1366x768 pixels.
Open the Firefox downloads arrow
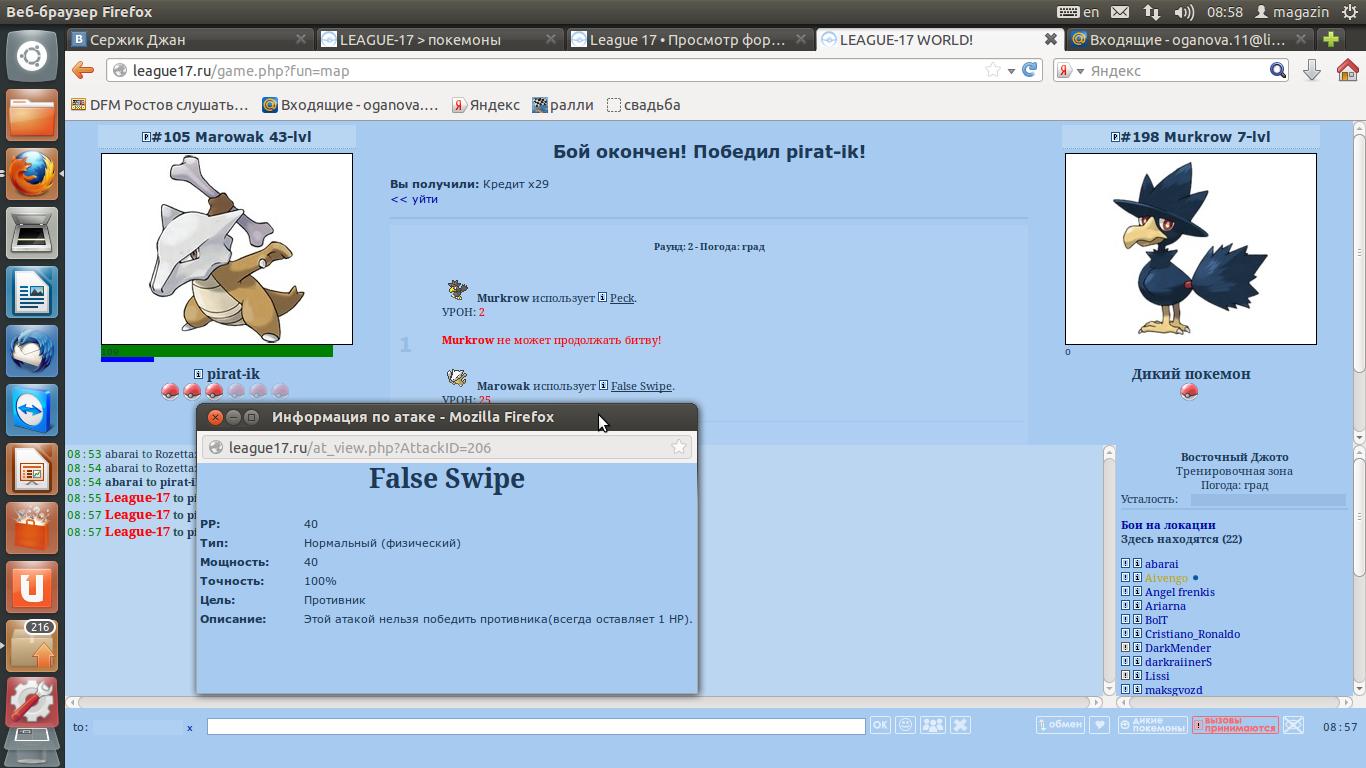(1312, 70)
